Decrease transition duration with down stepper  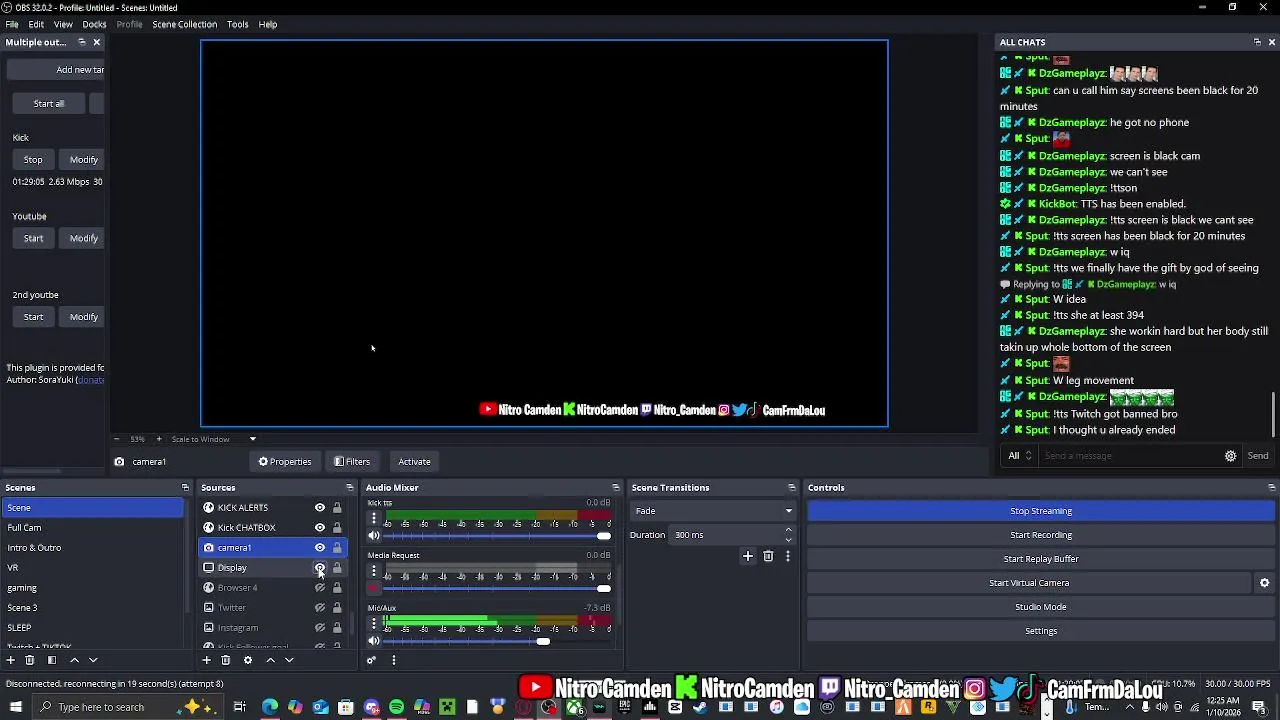(x=788, y=540)
